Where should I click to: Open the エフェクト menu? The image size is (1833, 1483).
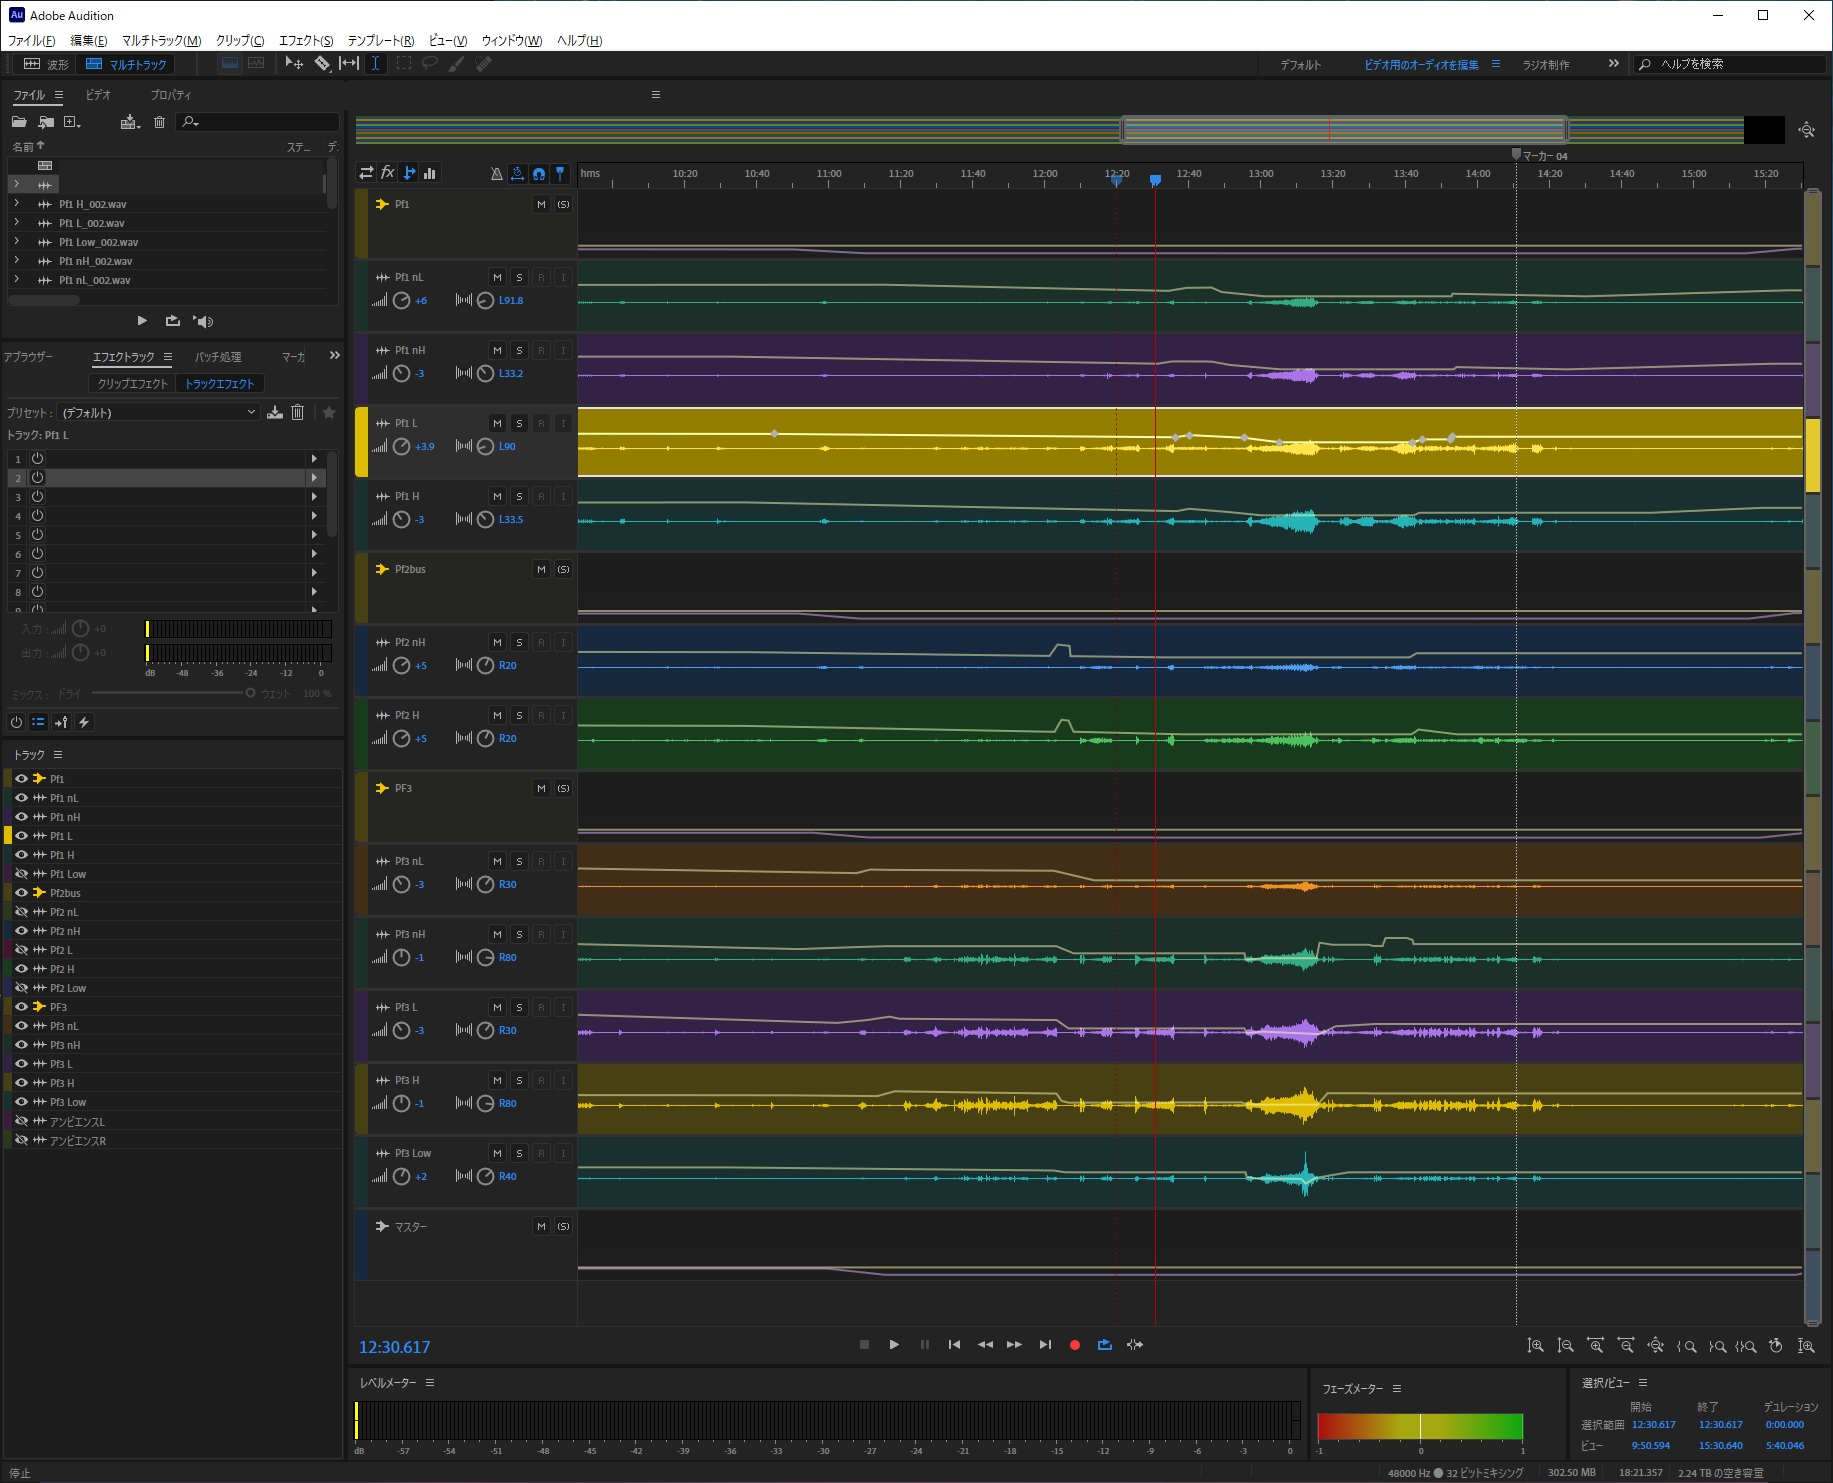coord(305,41)
